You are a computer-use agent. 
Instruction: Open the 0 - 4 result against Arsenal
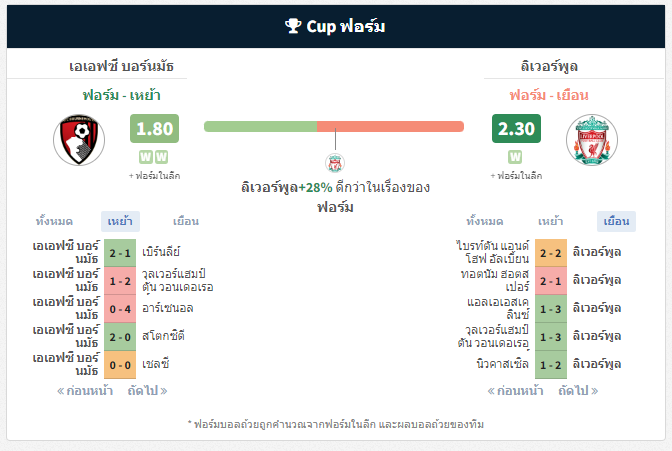click(x=120, y=309)
